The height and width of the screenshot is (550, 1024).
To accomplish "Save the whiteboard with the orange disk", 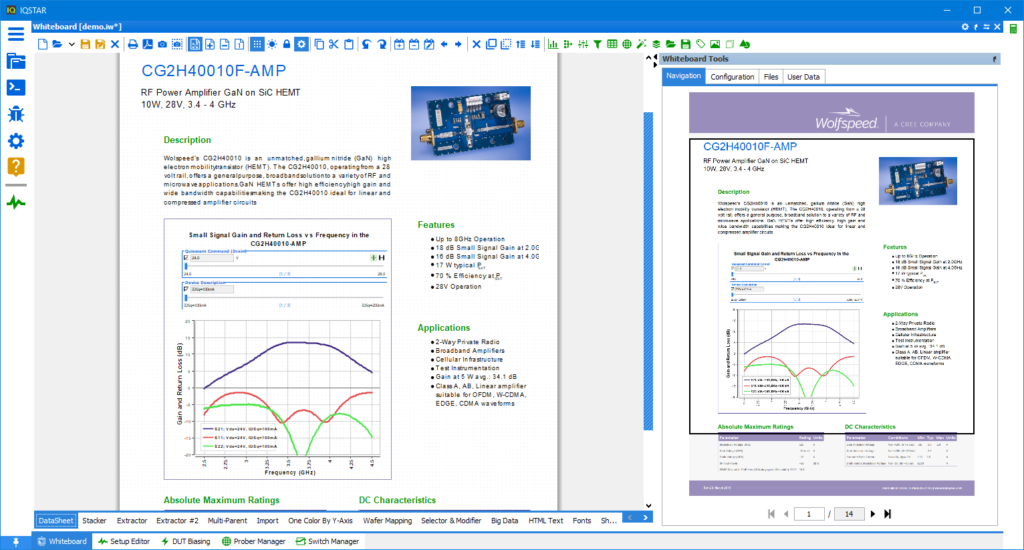I will [86, 44].
